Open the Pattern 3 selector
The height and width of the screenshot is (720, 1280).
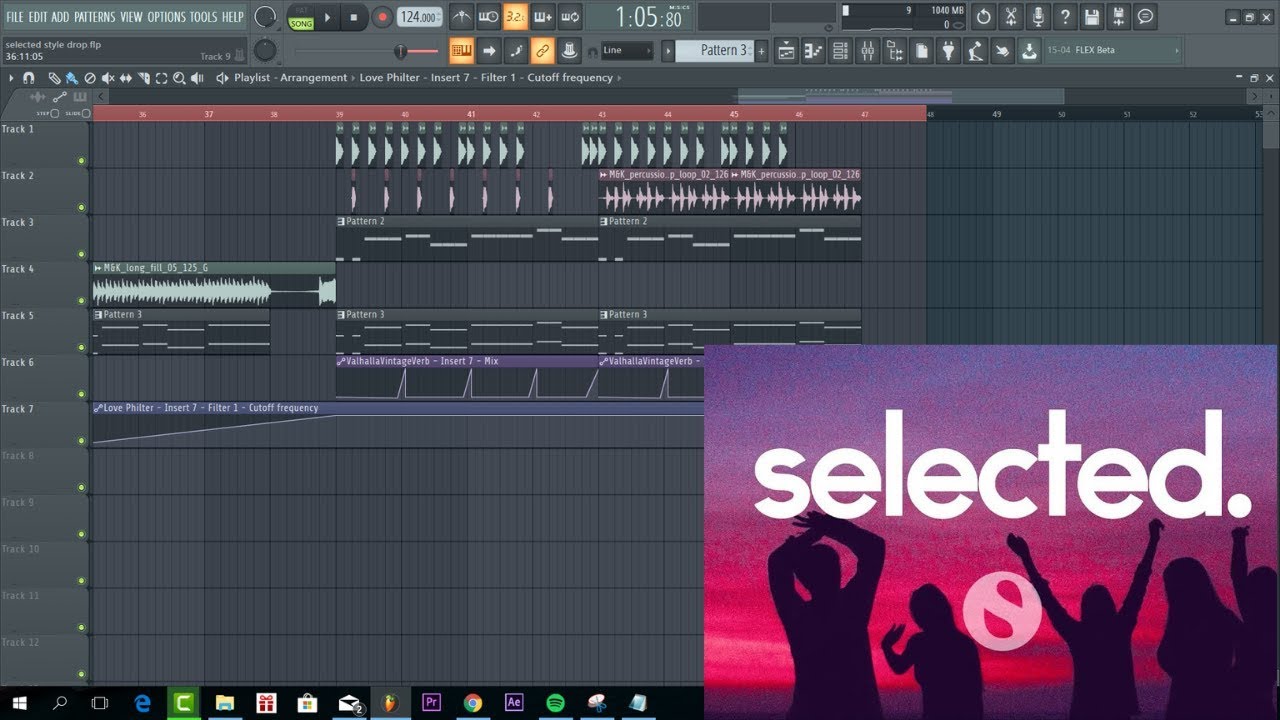[715, 50]
